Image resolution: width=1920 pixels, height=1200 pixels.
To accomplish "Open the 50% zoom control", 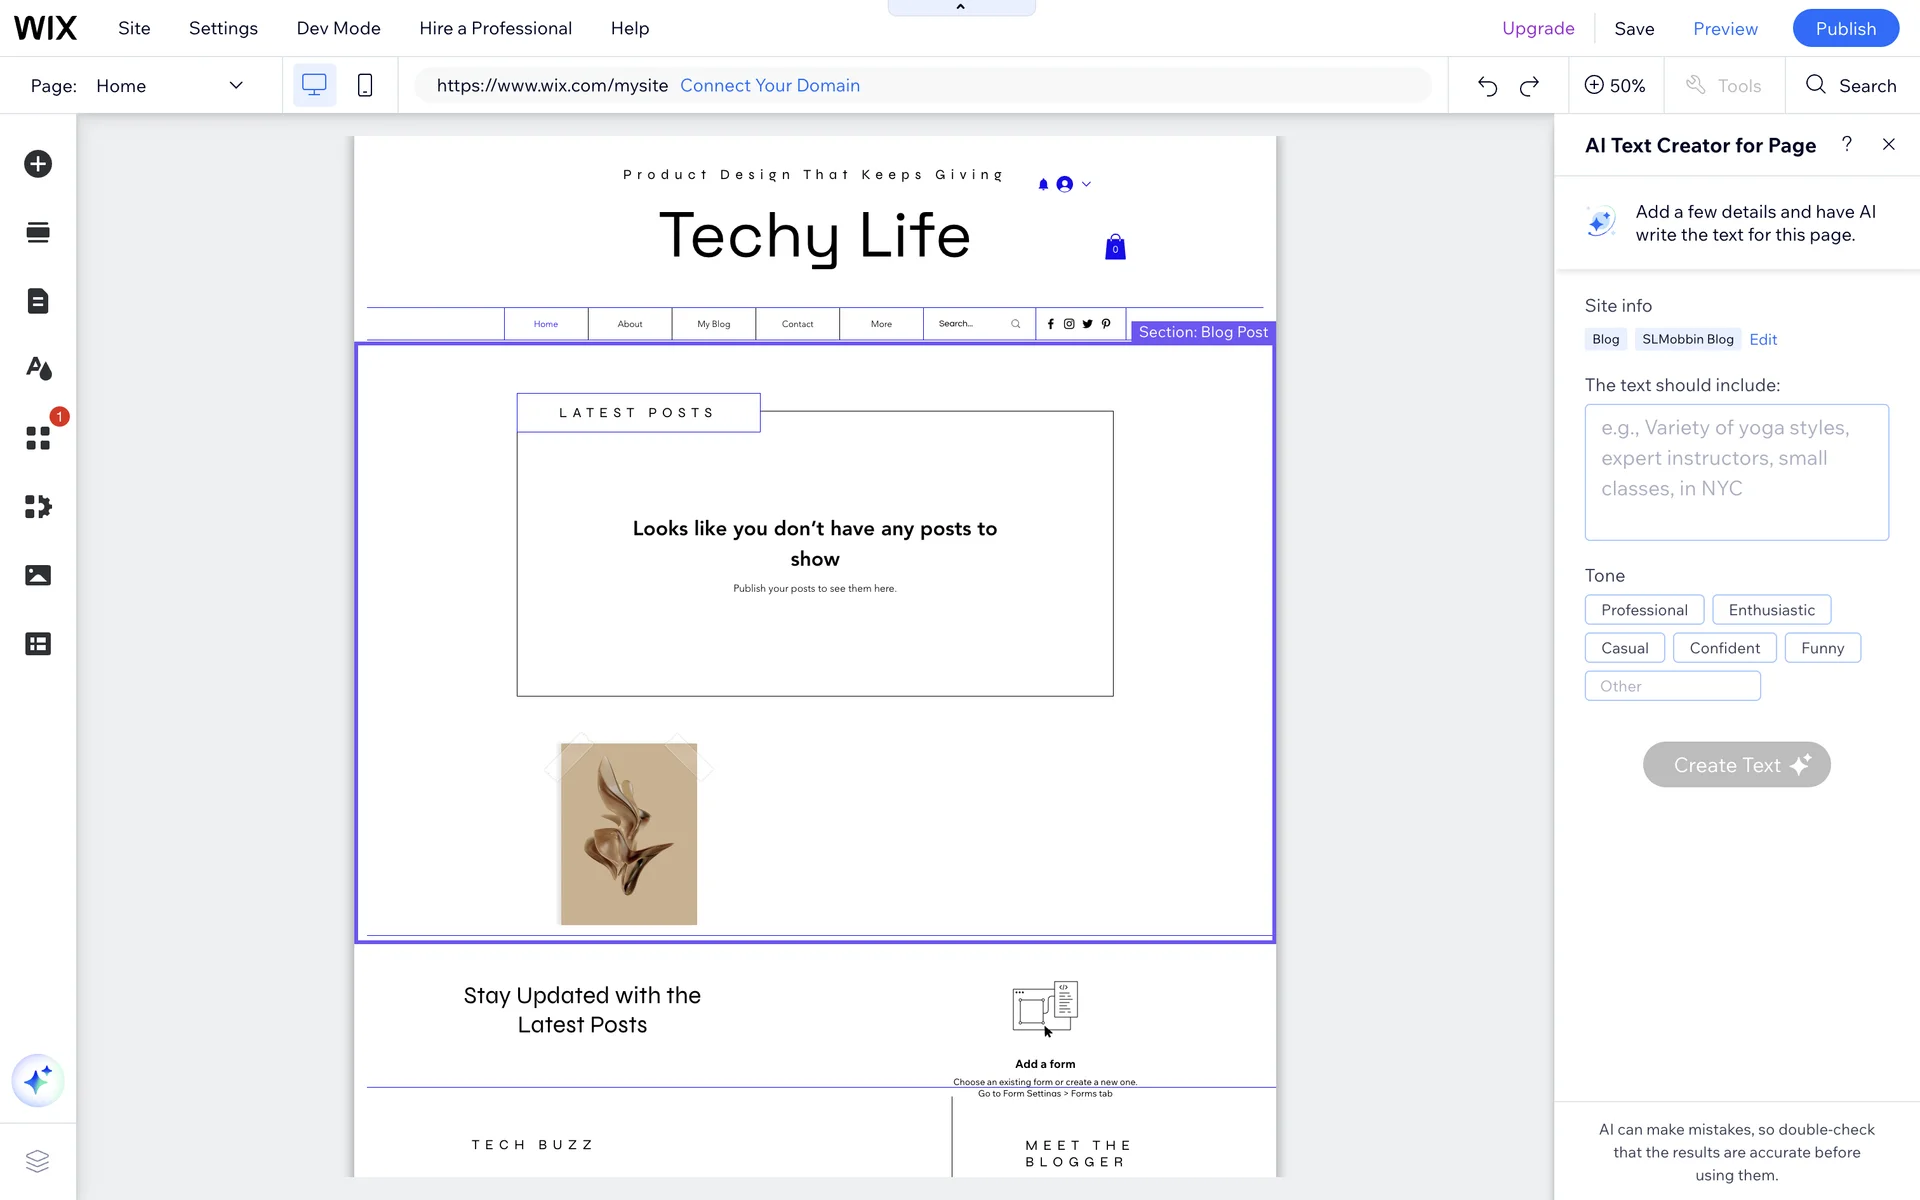I will 1615,86.
